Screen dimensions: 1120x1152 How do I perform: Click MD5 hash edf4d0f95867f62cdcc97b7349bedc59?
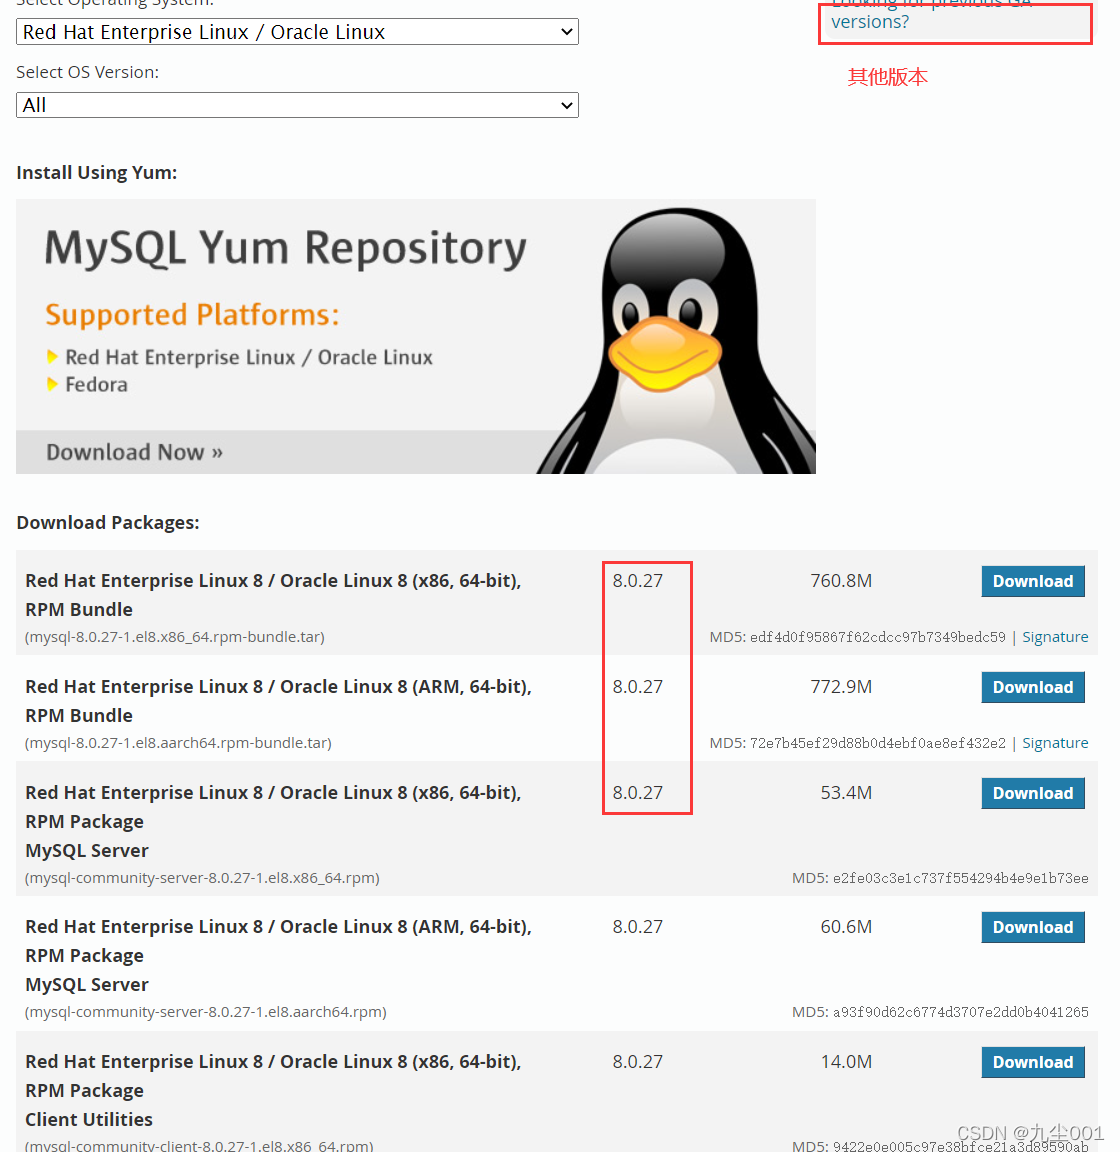pos(877,637)
